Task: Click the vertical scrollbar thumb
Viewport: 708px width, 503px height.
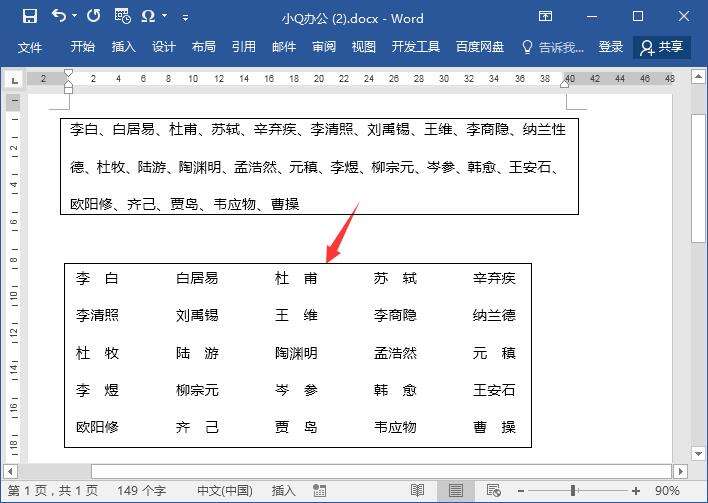Action: 699,178
